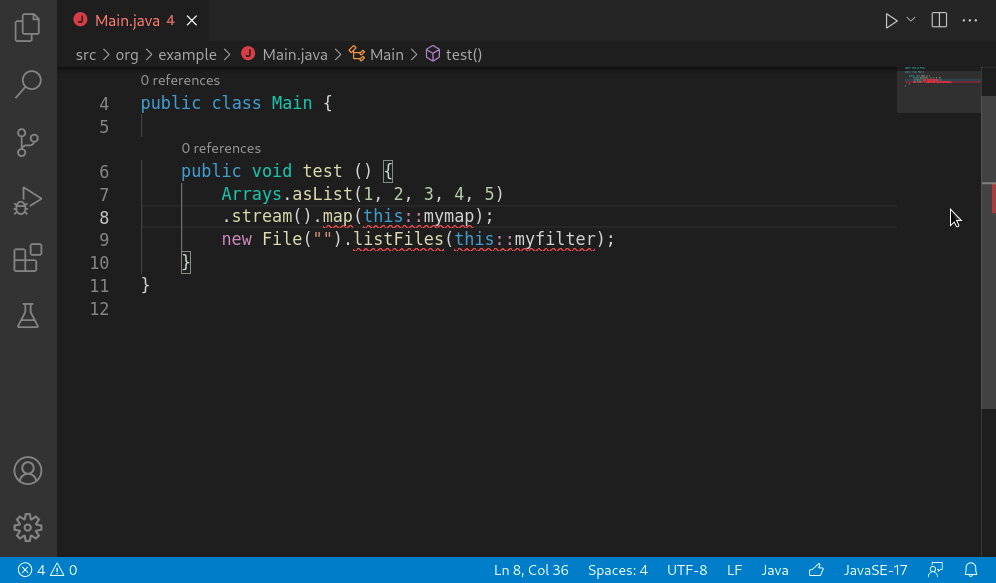Split the editor to the right
Screen dimensions: 996x583
tap(939, 20)
